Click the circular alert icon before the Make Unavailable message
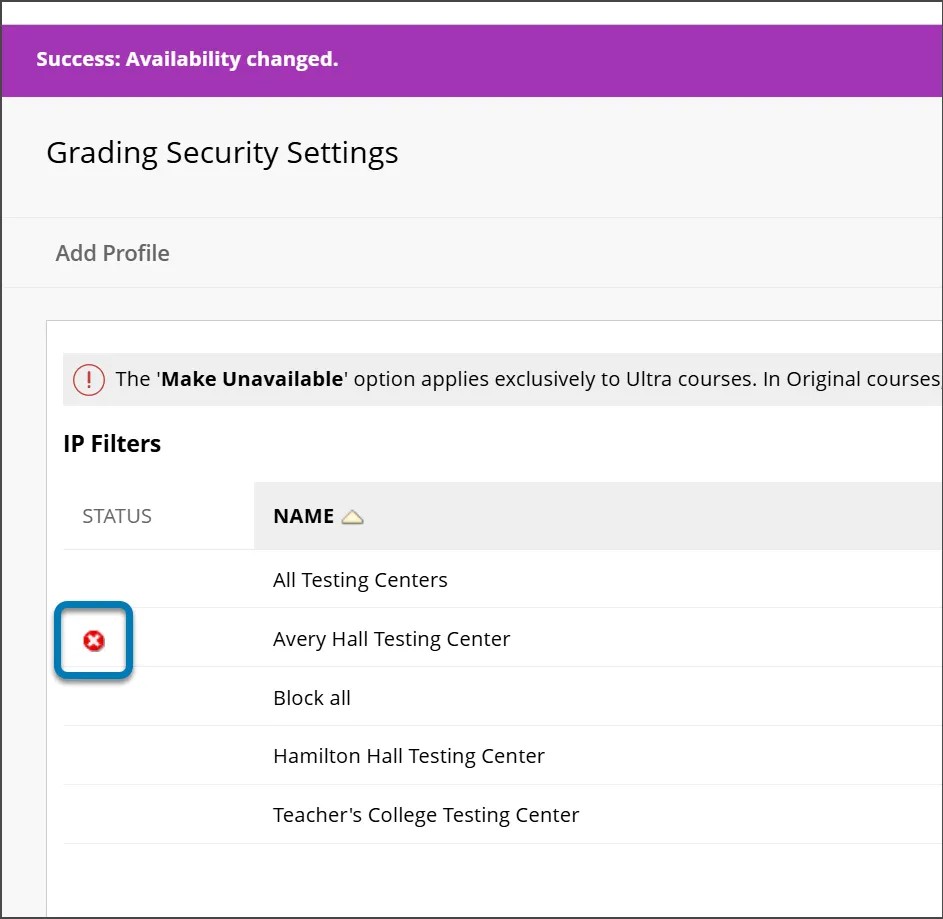The image size is (943, 919). (89, 380)
